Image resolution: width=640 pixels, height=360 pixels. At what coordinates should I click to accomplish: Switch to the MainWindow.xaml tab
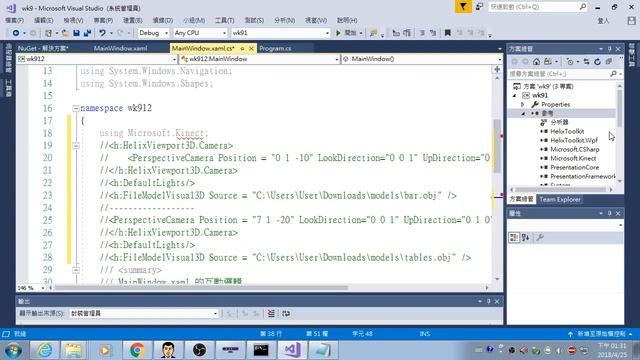[120, 49]
